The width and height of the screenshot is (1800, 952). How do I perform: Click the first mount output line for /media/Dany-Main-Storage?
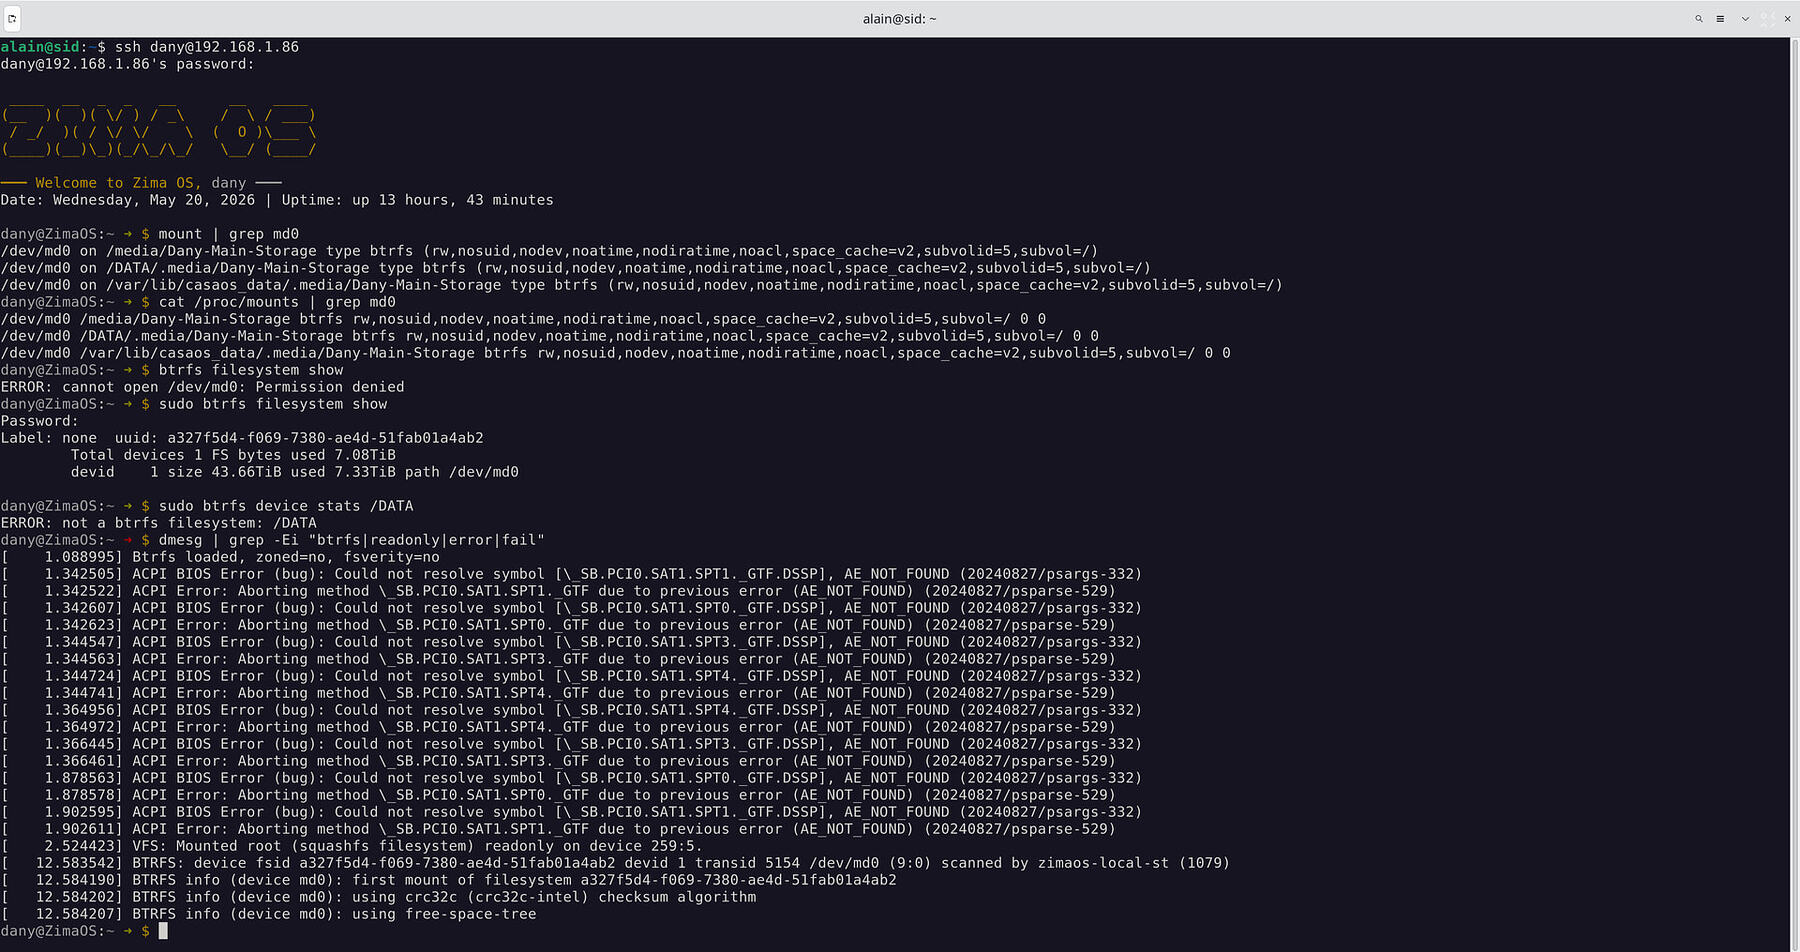click(549, 251)
